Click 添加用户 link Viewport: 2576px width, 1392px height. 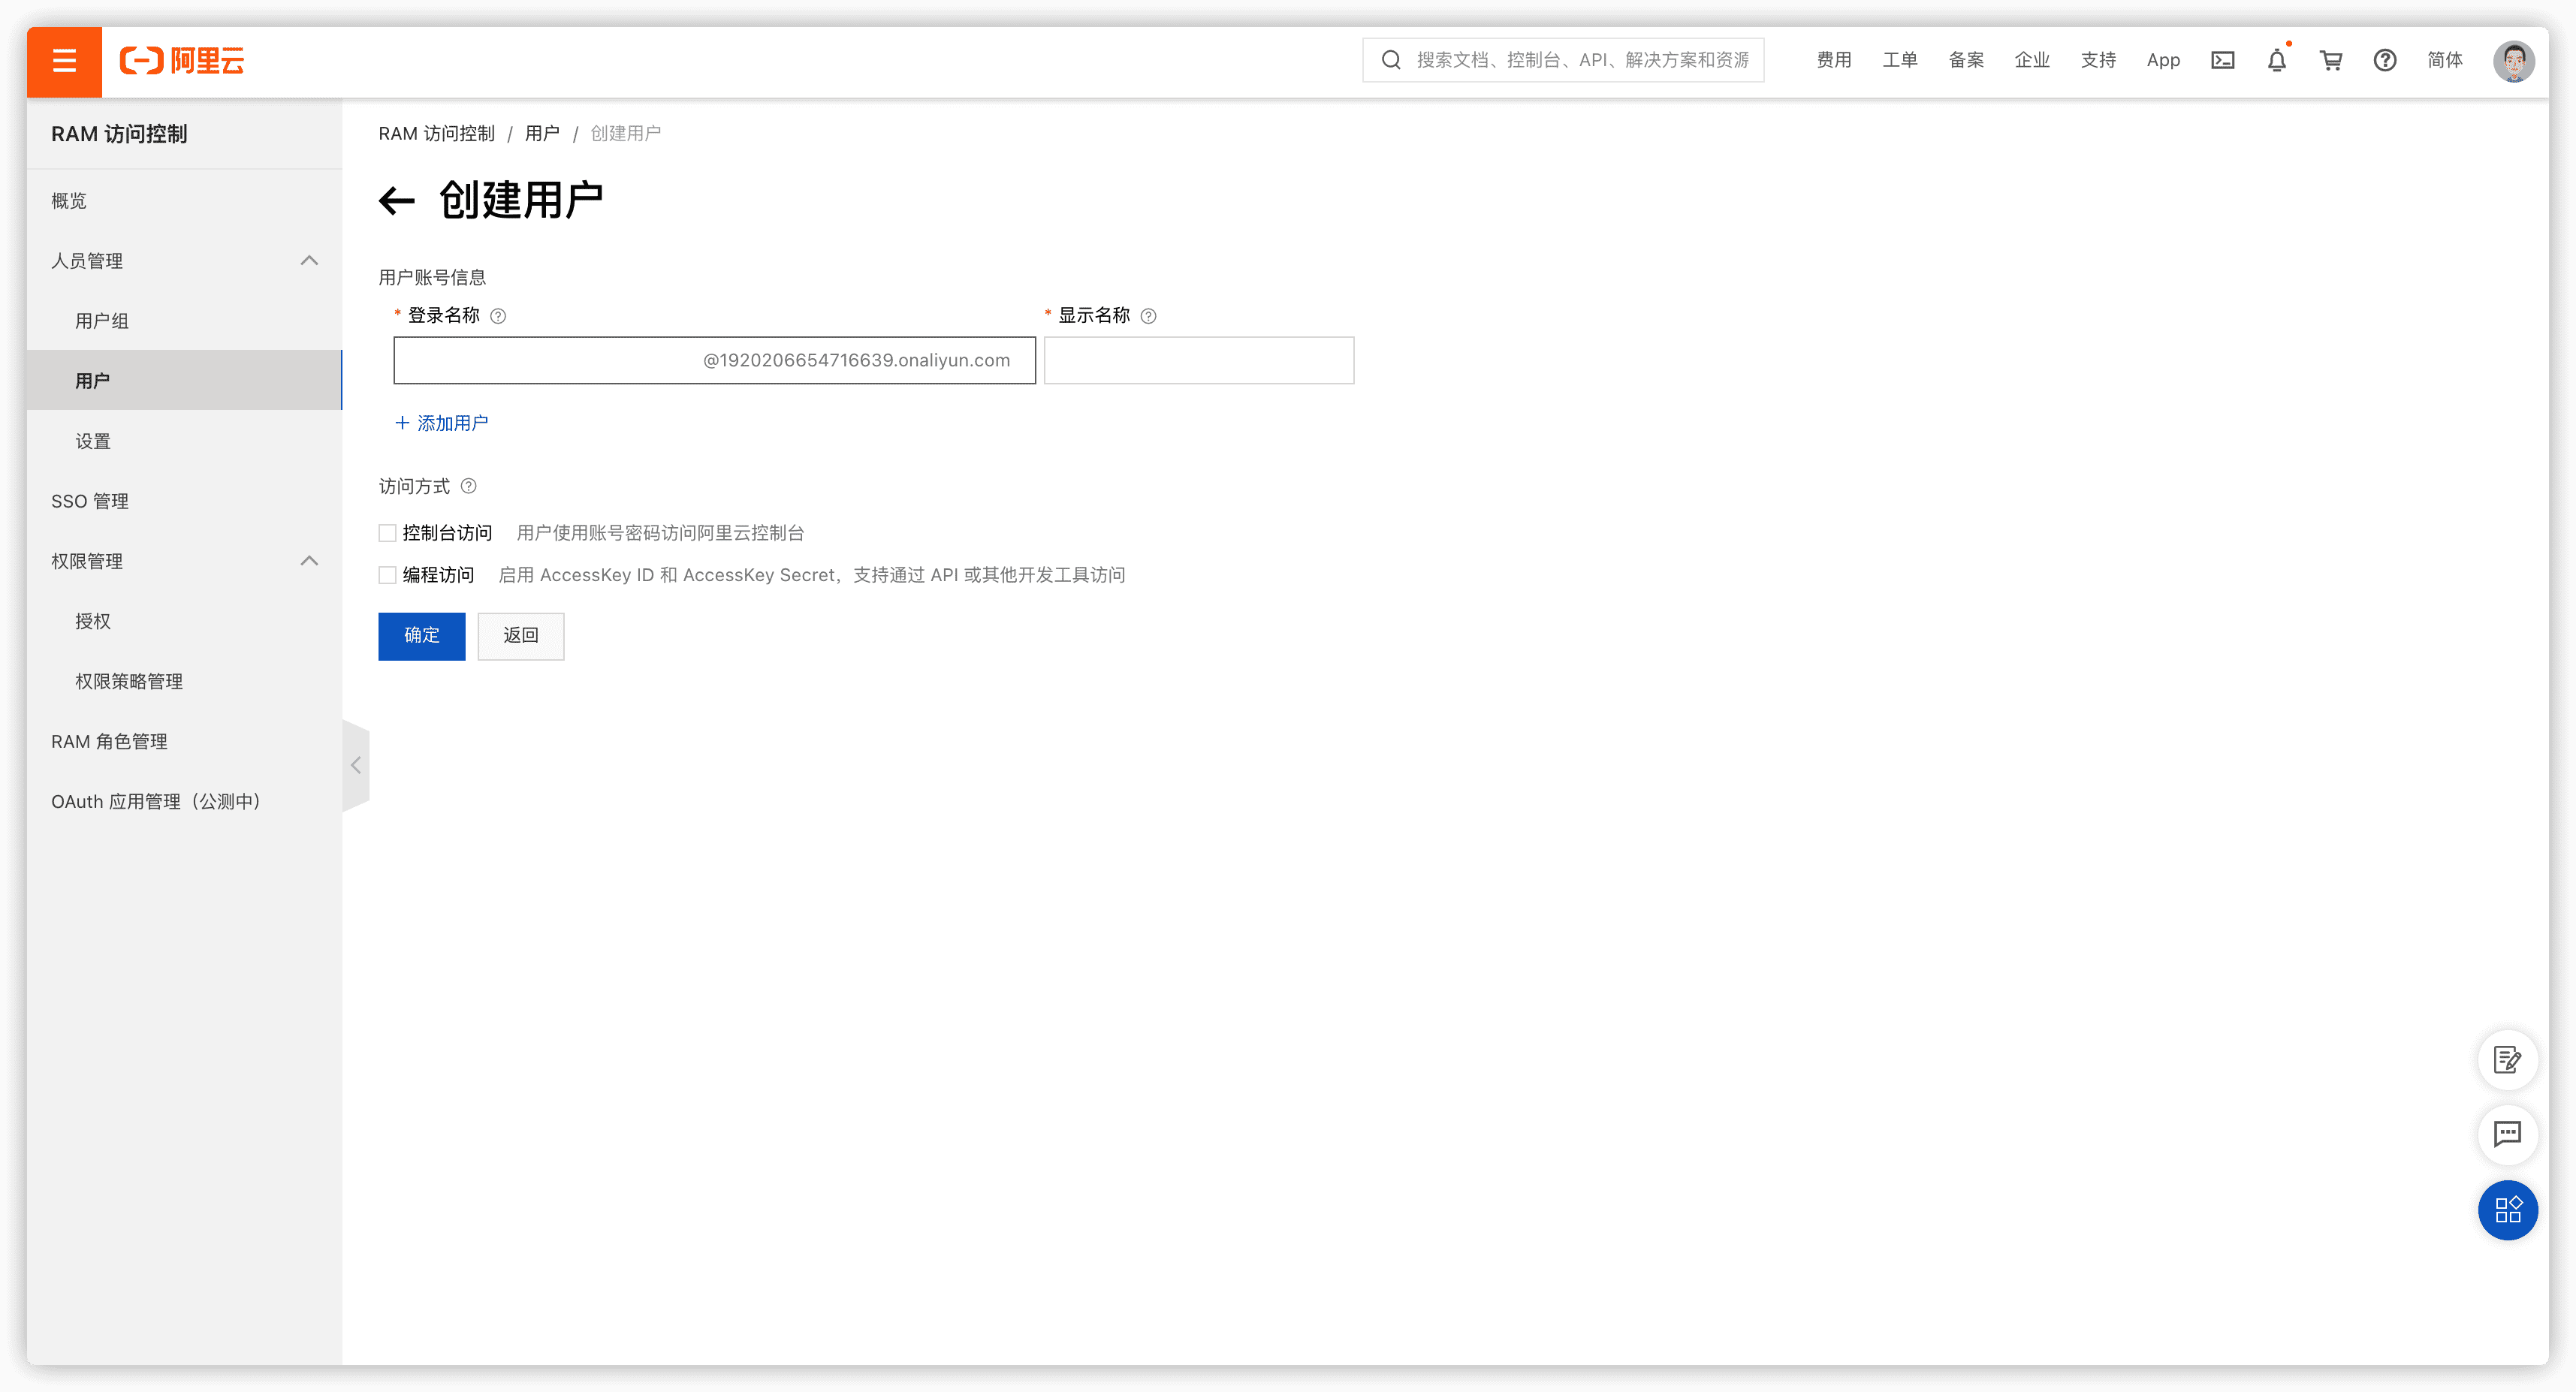(441, 423)
